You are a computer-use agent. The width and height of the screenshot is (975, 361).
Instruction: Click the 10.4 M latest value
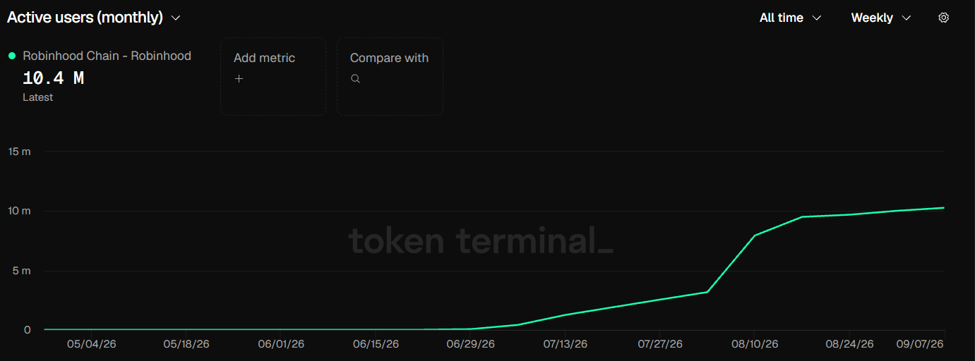(53, 78)
